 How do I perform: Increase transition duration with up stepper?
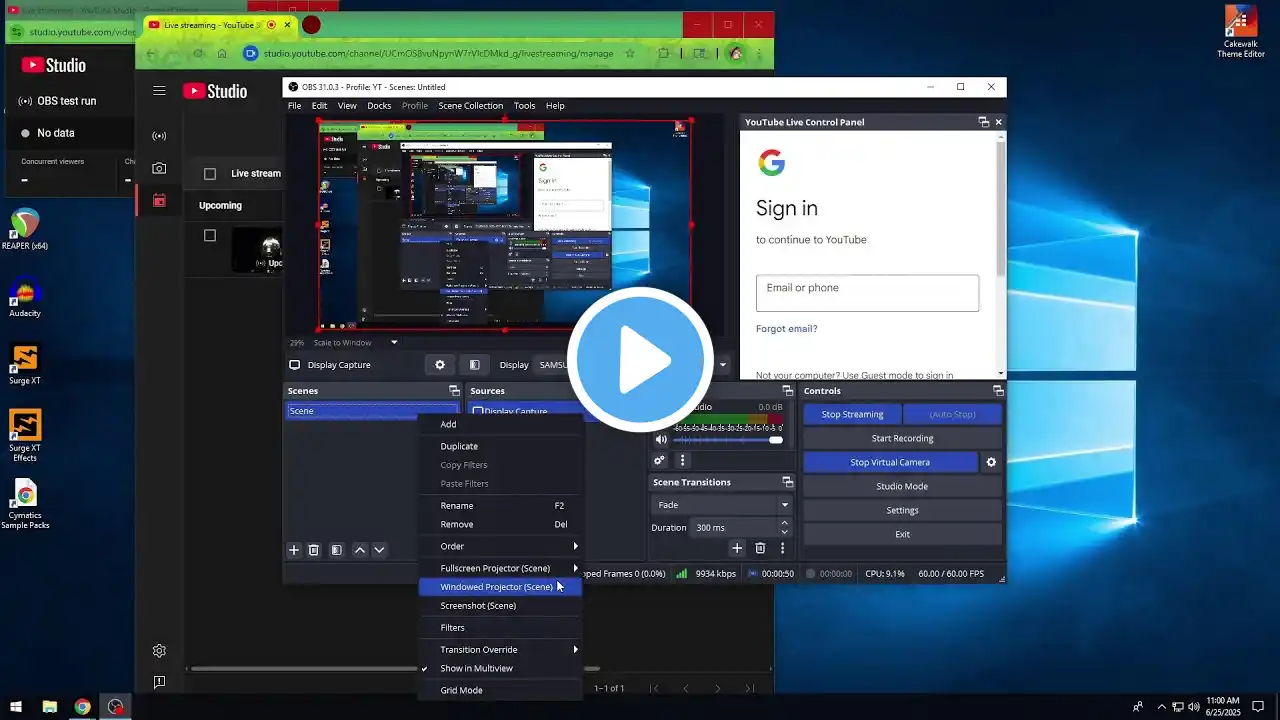(784, 522)
